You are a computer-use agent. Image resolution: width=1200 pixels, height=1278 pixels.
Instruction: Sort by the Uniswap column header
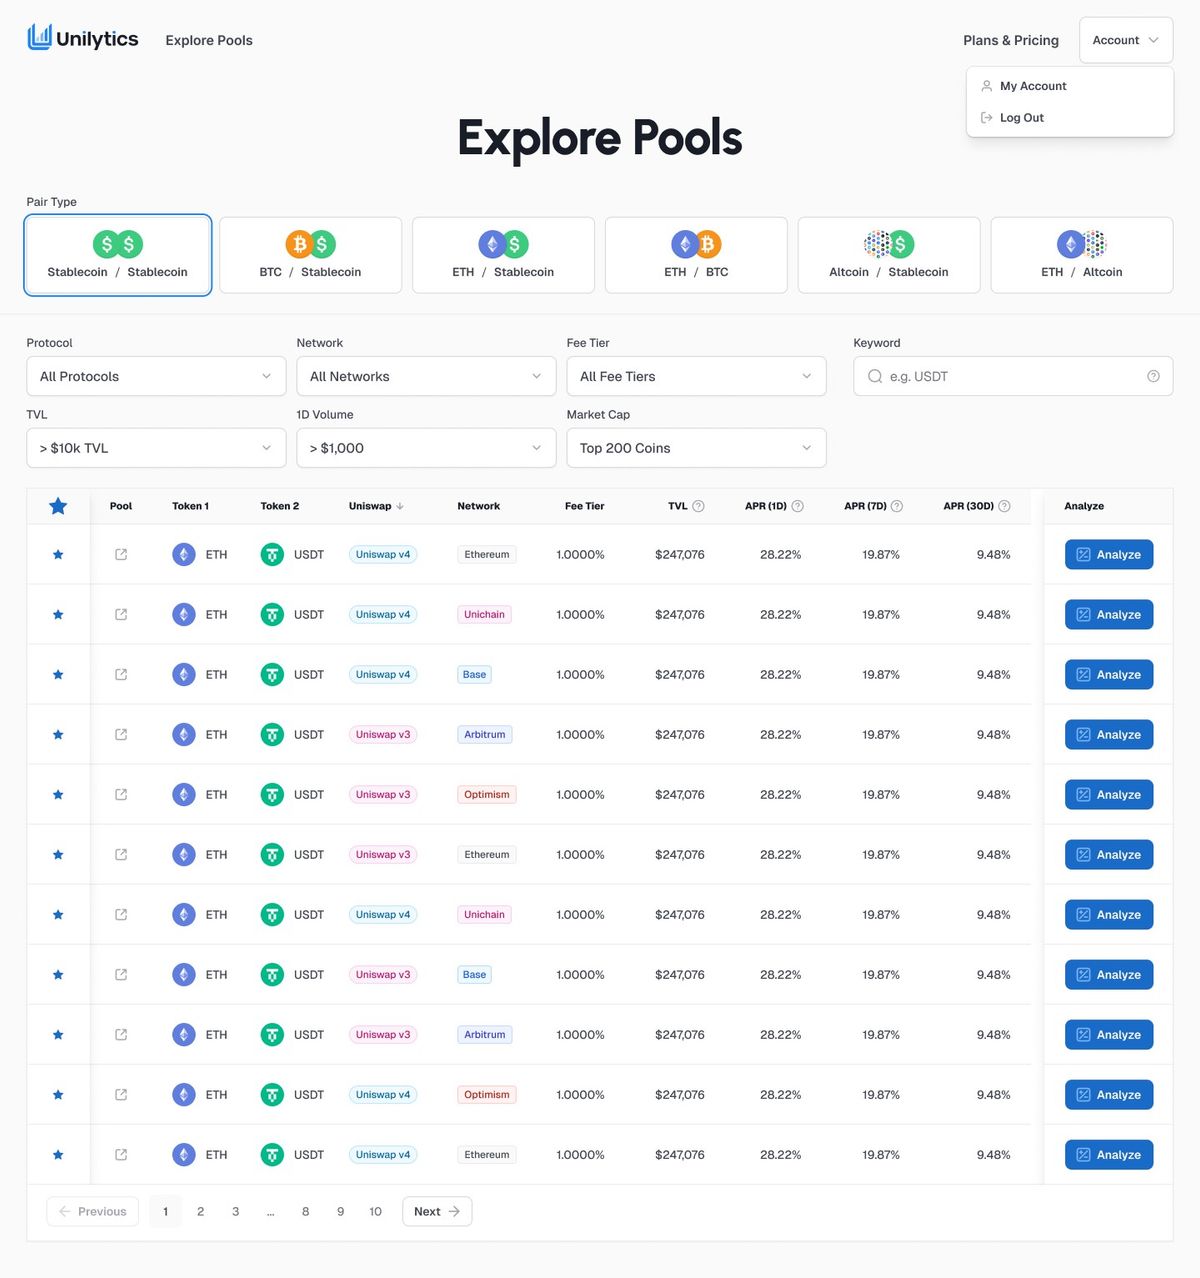click(376, 506)
